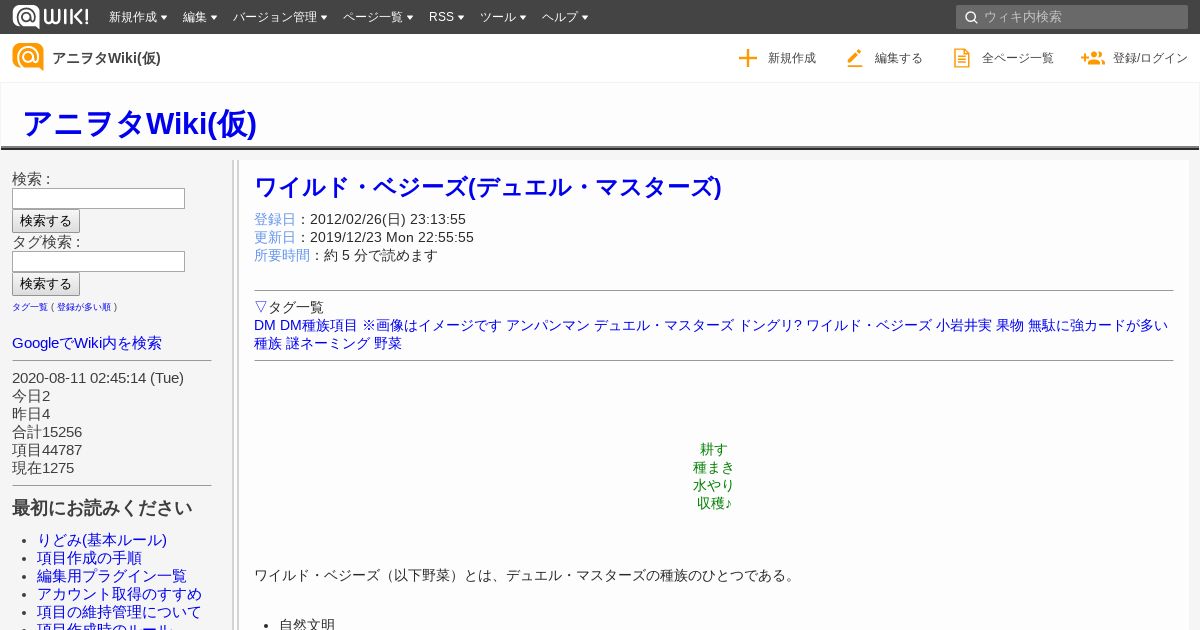The width and height of the screenshot is (1200, 630).
Task: Open アカウント取得のすすめ link
Action: tap(119, 594)
